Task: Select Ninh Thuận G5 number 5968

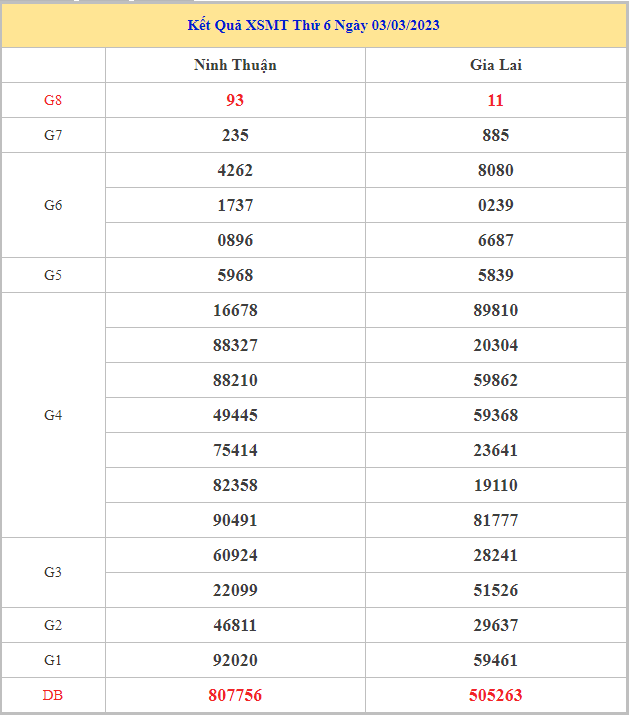Action: click(235, 275)
